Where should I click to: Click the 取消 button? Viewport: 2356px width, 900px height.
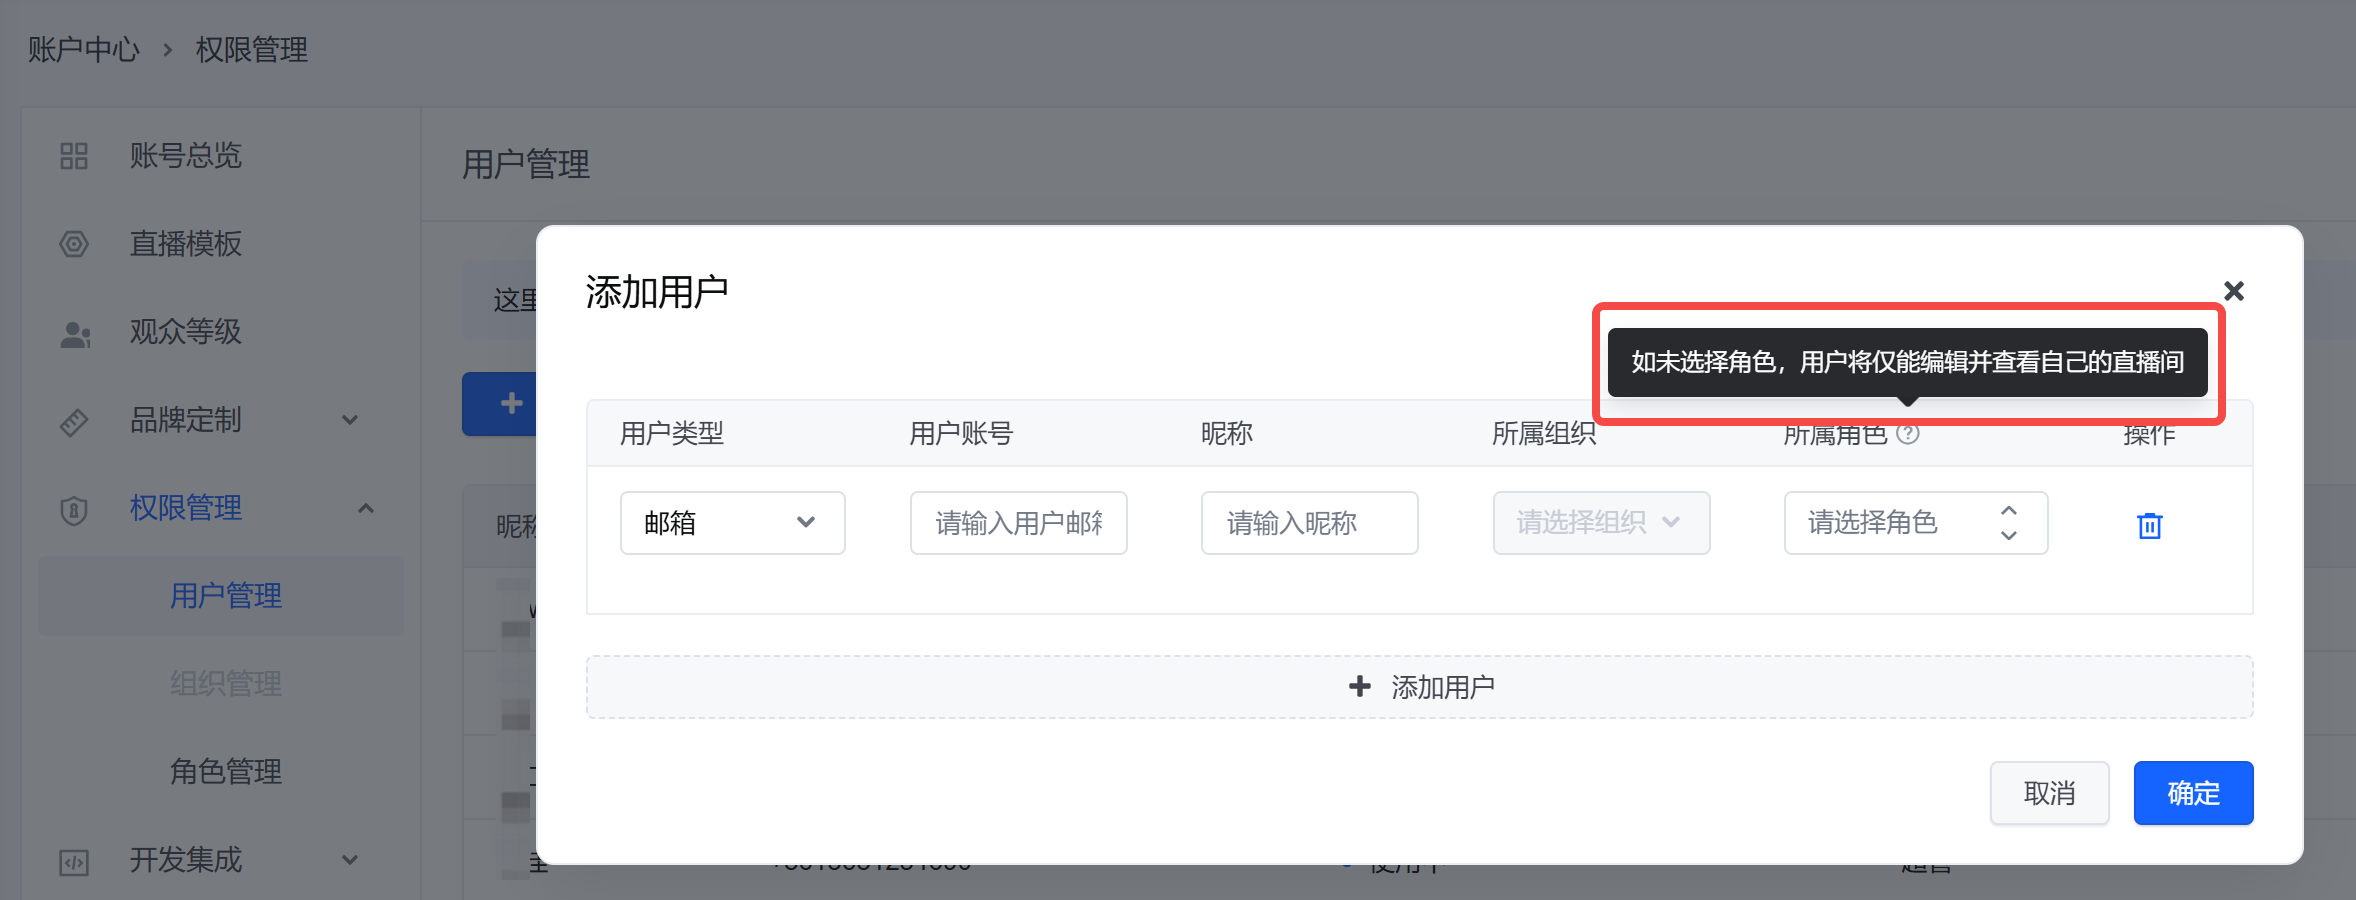2050,793
